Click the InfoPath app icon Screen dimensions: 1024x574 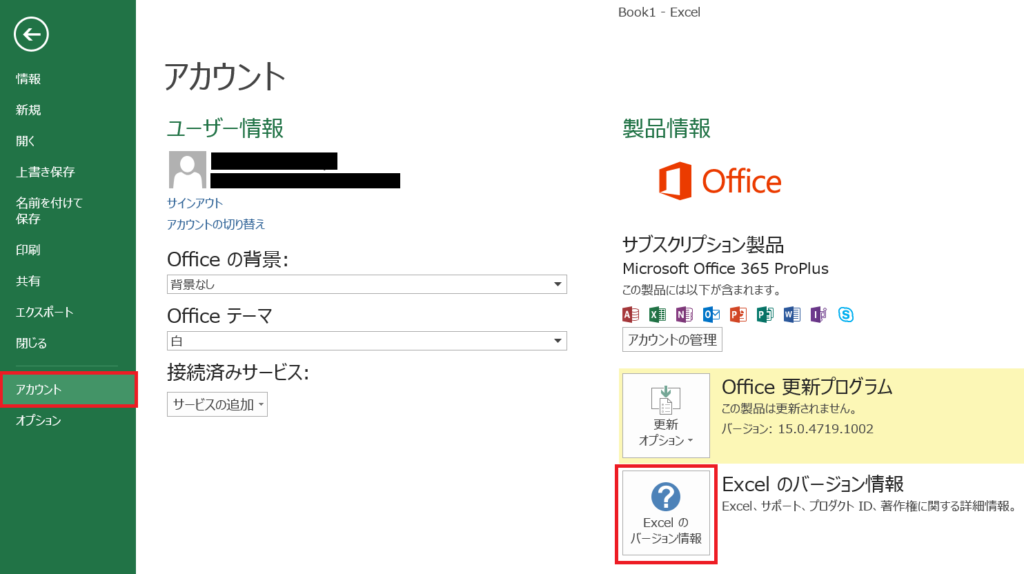pyautogui.click(x=818, y=315)
